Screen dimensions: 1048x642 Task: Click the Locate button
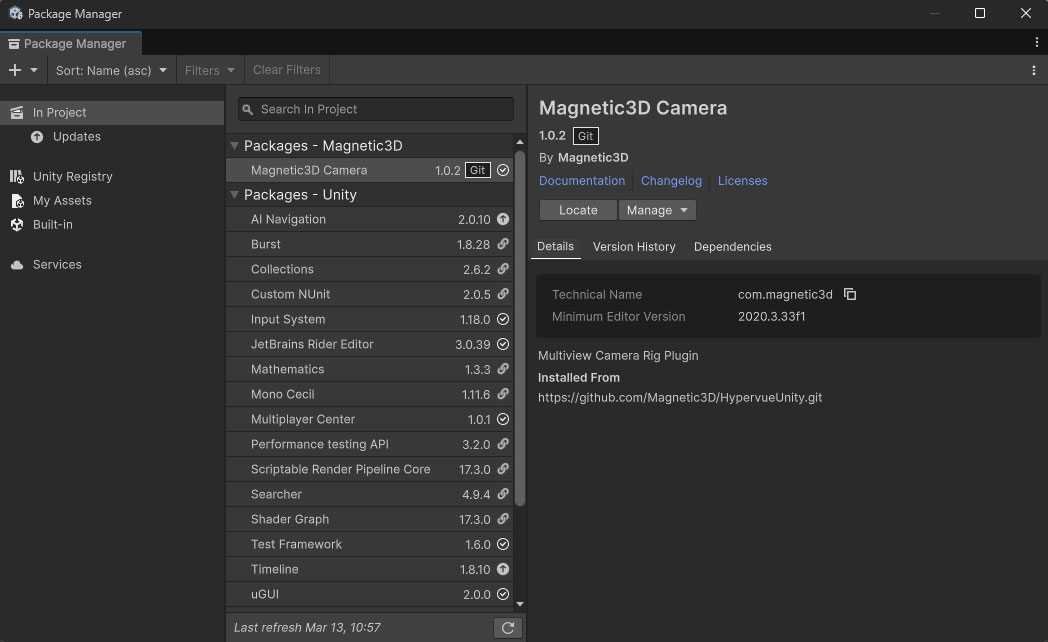[x=577, y=210]
